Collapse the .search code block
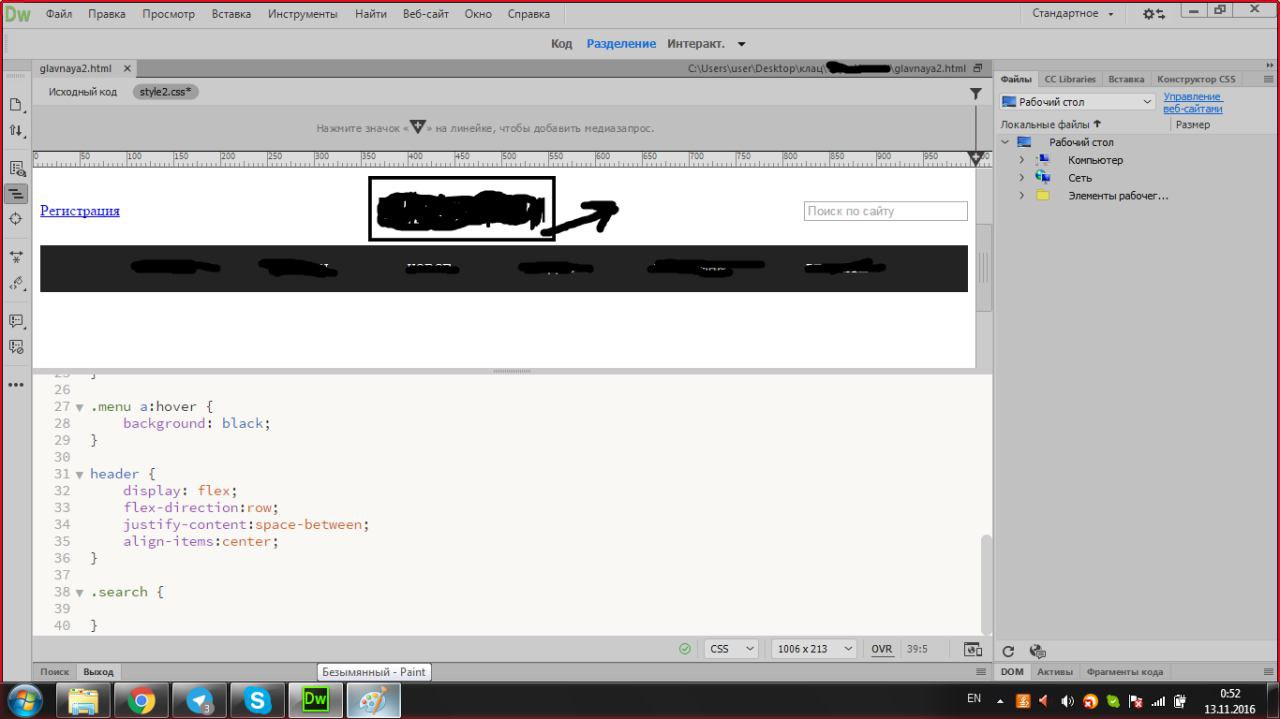 79,592
